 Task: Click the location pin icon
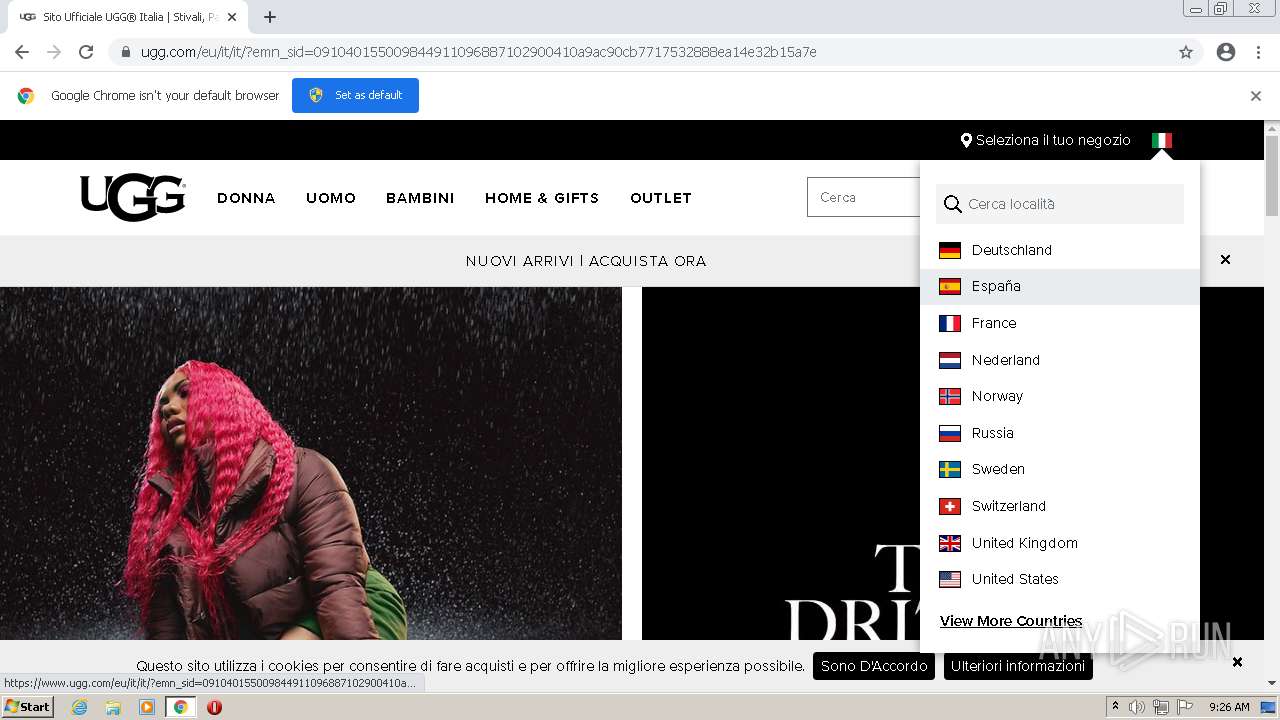[x=966, y=140]
